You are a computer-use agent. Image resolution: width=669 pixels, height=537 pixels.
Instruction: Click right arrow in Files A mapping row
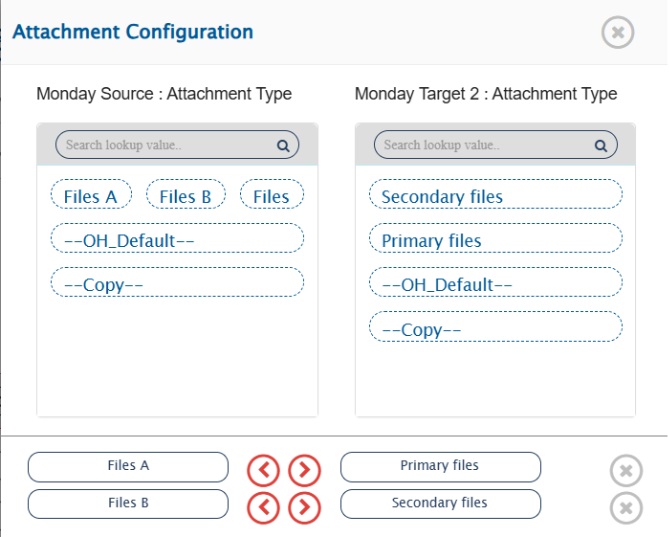point(304,468)
